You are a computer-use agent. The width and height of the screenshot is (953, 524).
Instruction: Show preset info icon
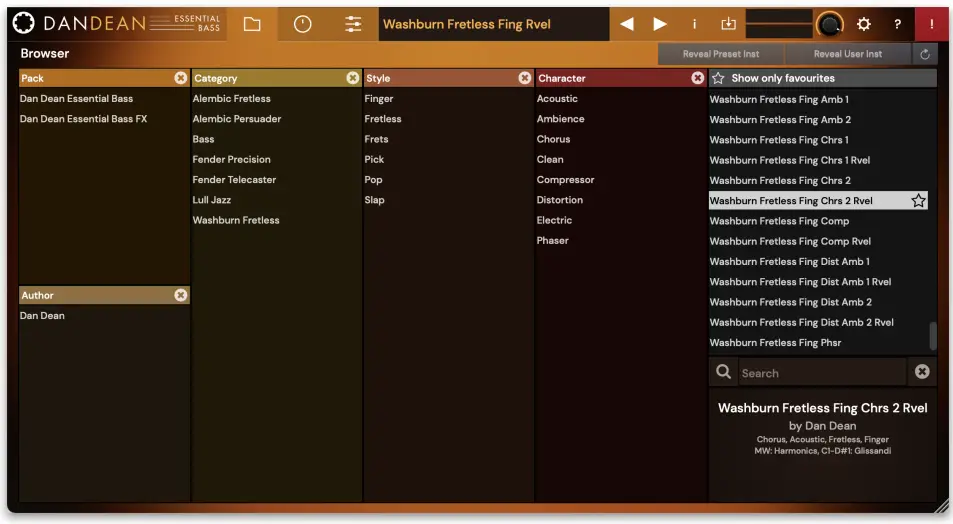pos(694,24)
